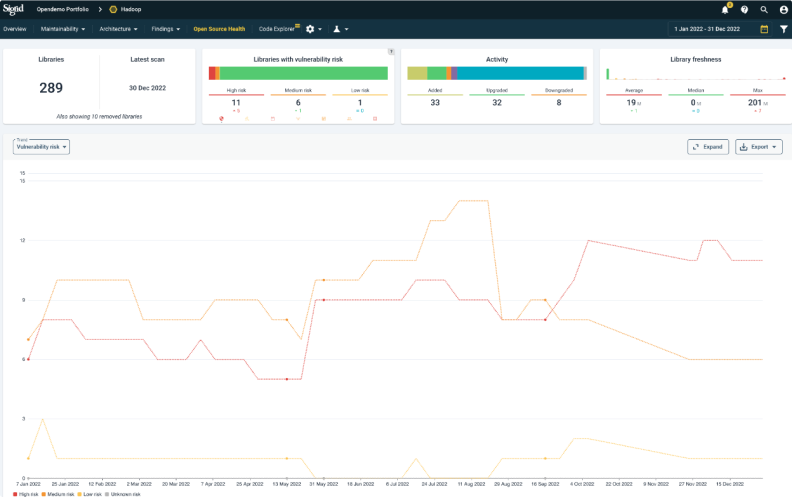The width and height of the screenshot is (792, 497).
Task: Click the Medium risk count 6
Action: pos(298,103)
